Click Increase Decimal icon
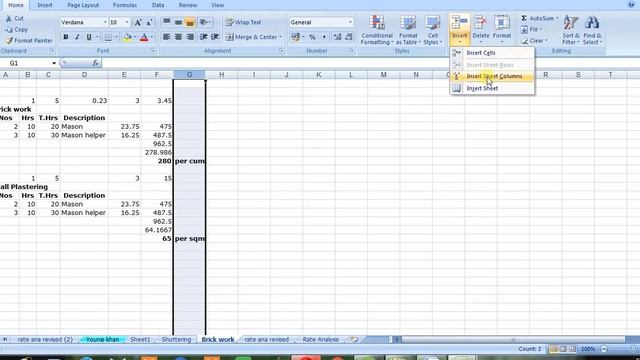 pyautogui.click(x=337, y=37)
